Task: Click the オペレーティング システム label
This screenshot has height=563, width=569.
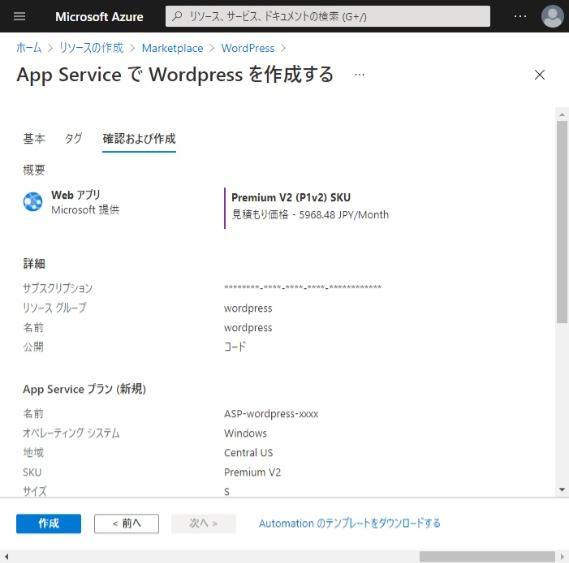Action: point(71,433)
